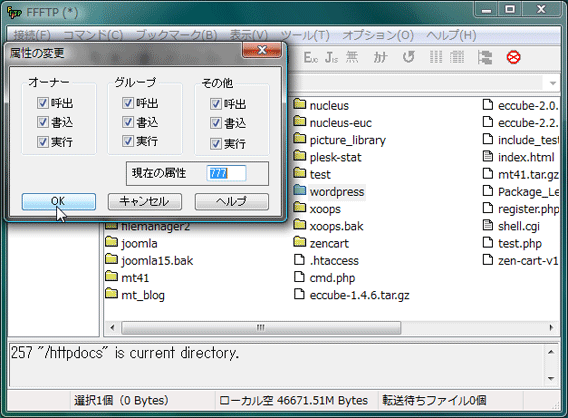This screenshot has width=568, height=418.
Task: Select the test.php file name
Action: pos(520,243)
